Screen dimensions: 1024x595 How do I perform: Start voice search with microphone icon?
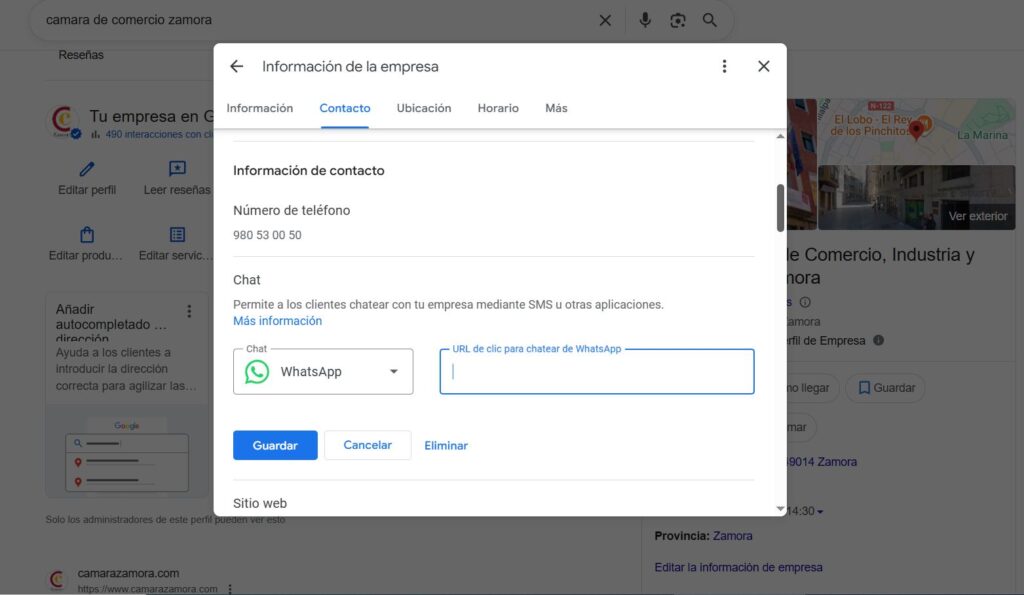pos(645,20)
